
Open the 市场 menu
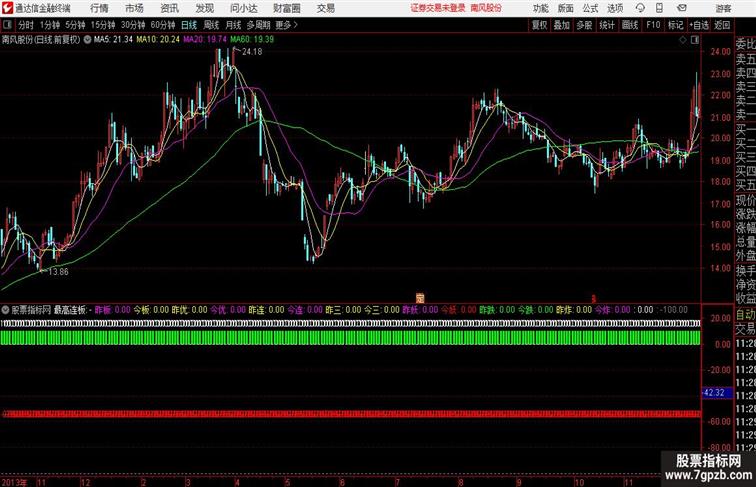pyautogui.click(x=134, y=8)
